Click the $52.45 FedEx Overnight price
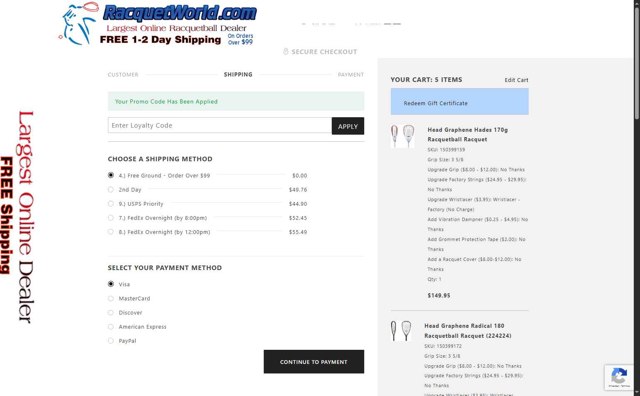This screenshot has height=396, width=640. click(x=298, y=218)
